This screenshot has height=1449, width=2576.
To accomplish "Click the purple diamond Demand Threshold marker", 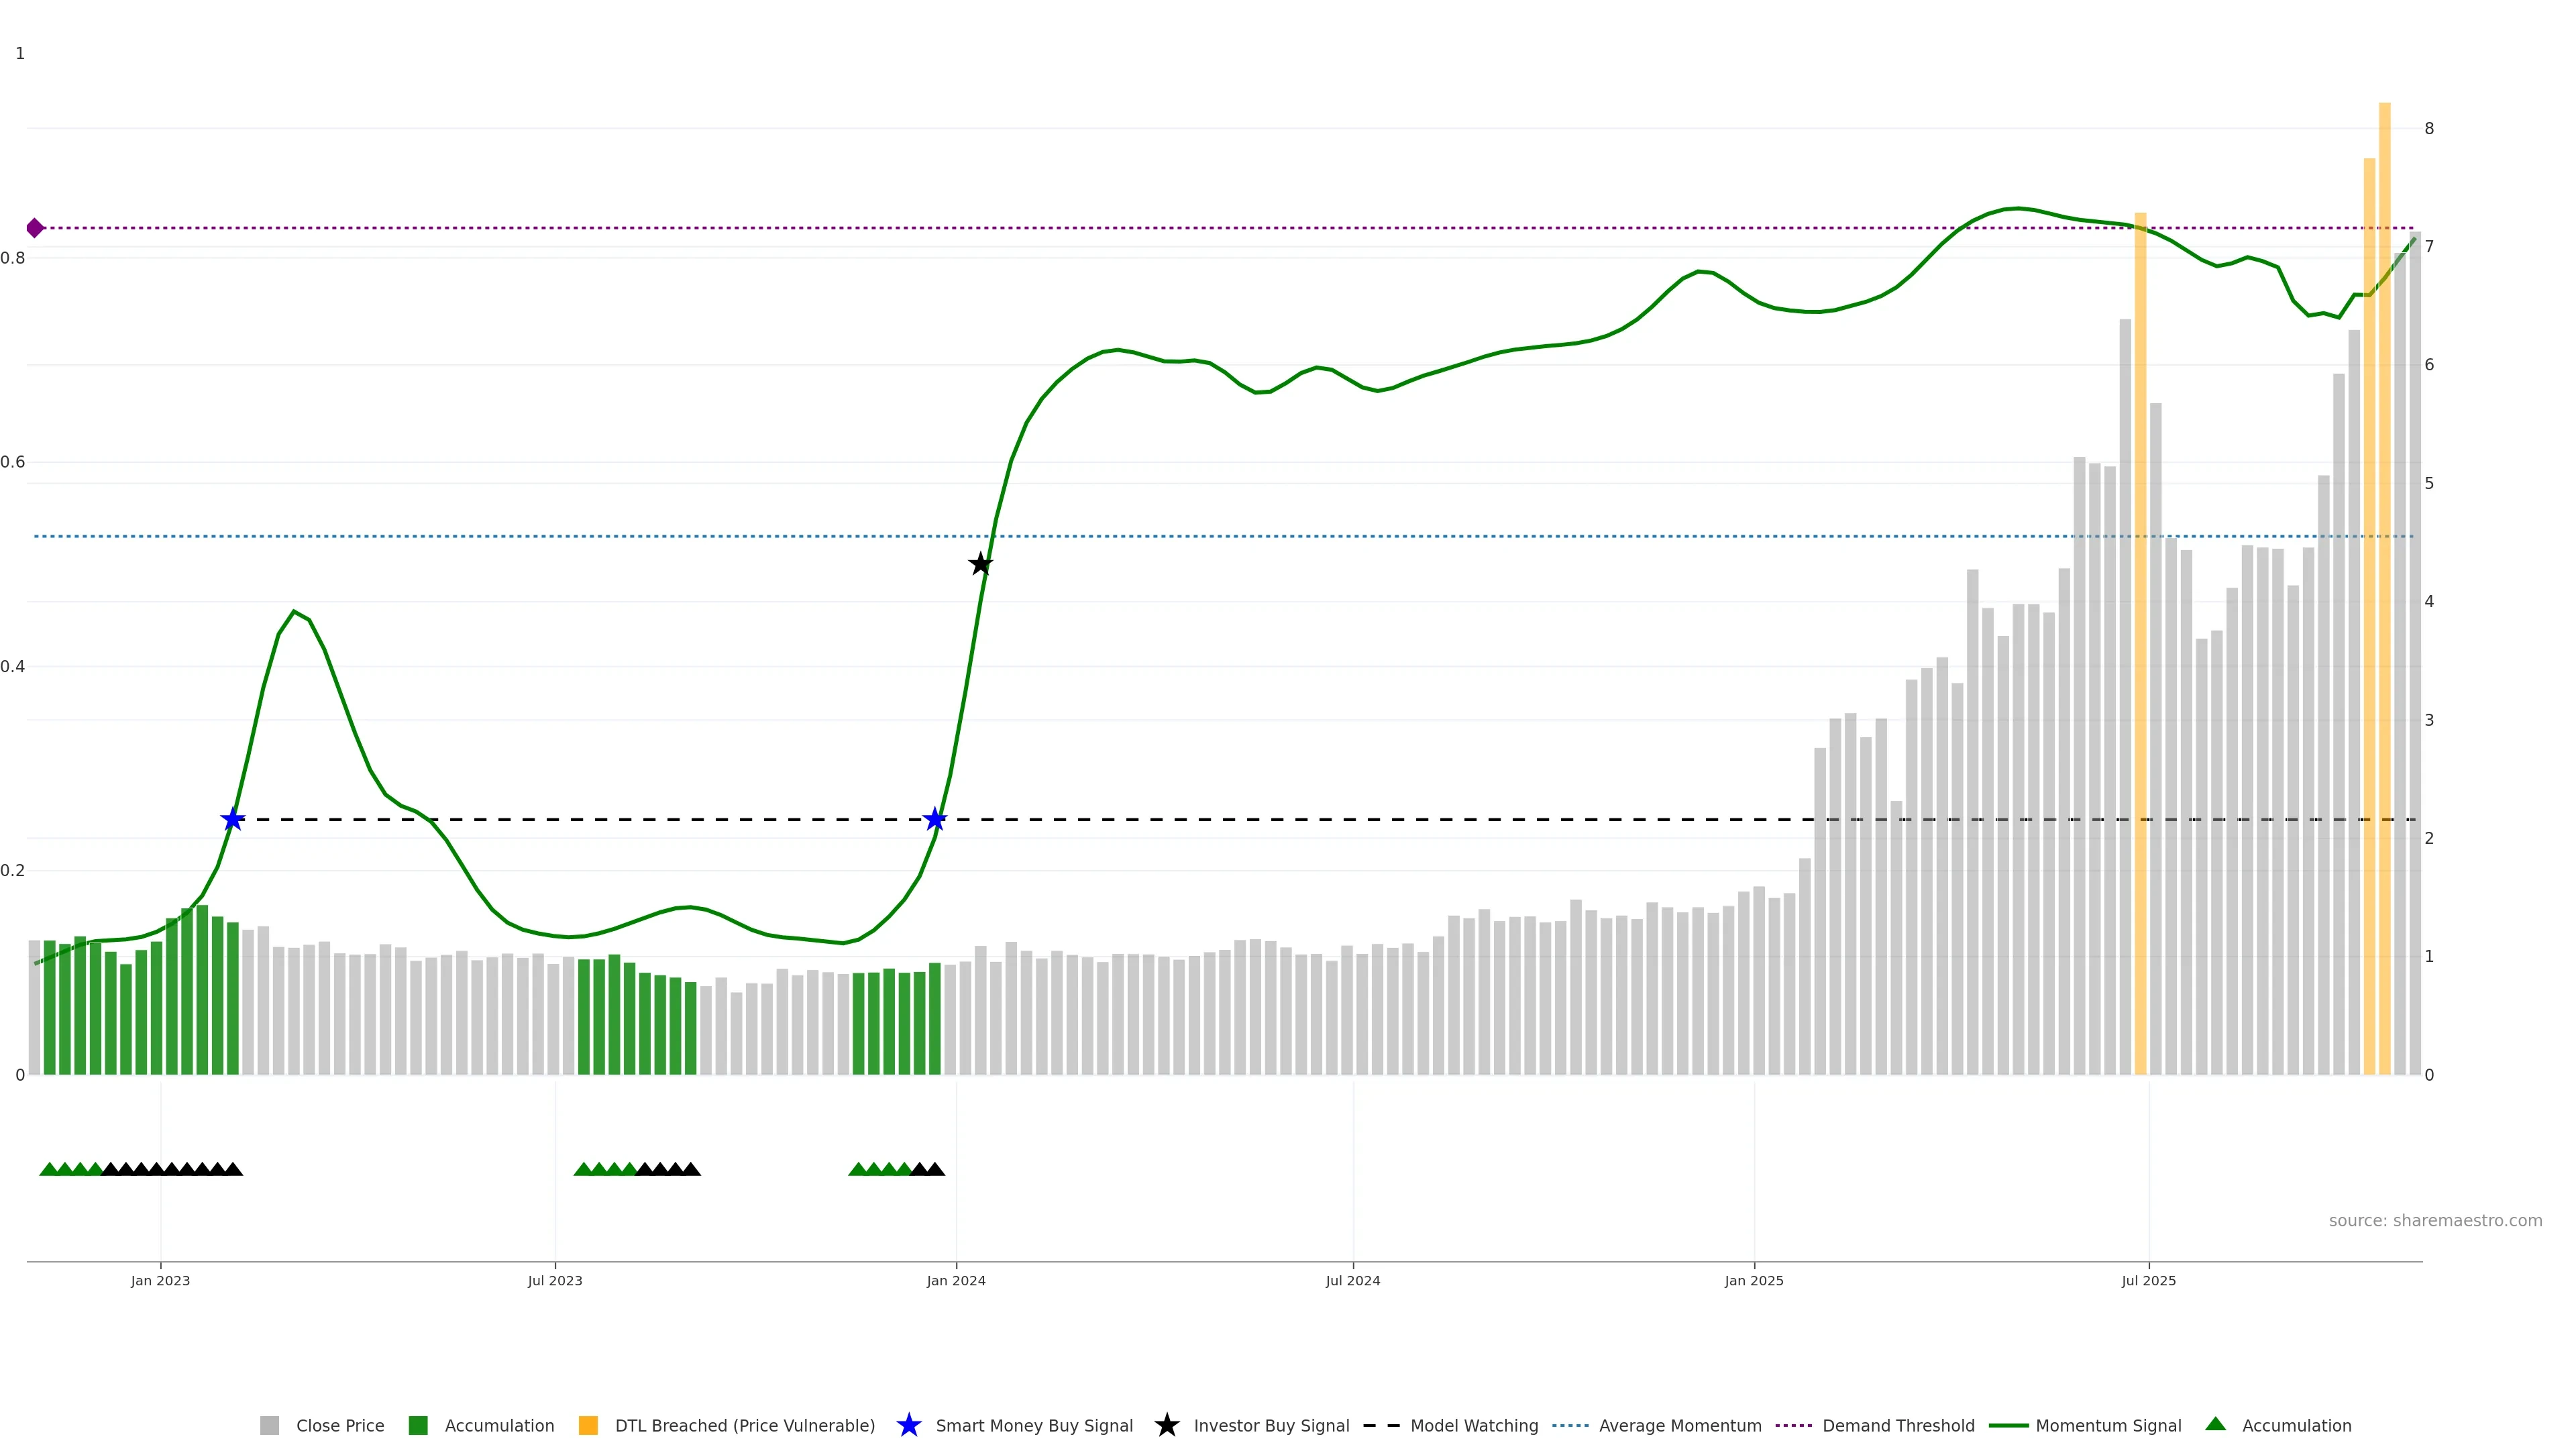I will (35, 228).
